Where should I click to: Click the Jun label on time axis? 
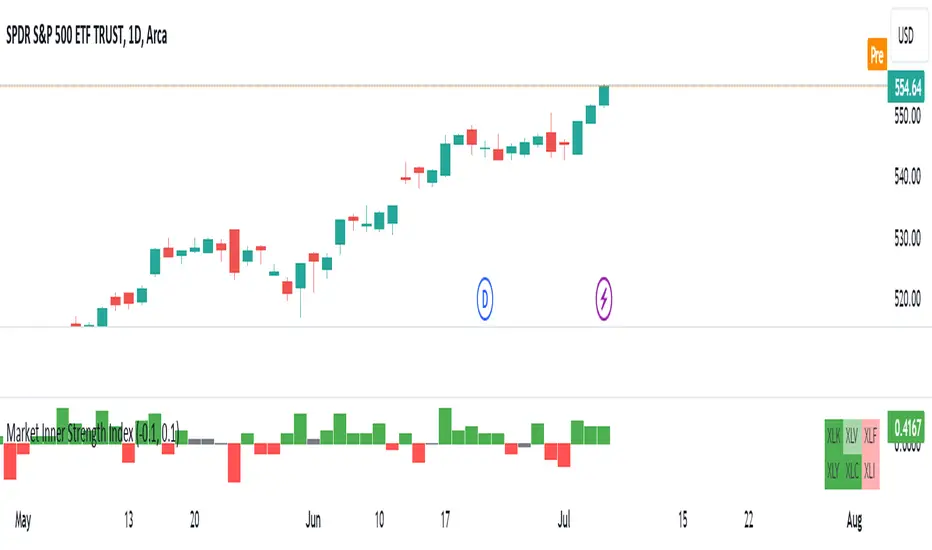313,521
